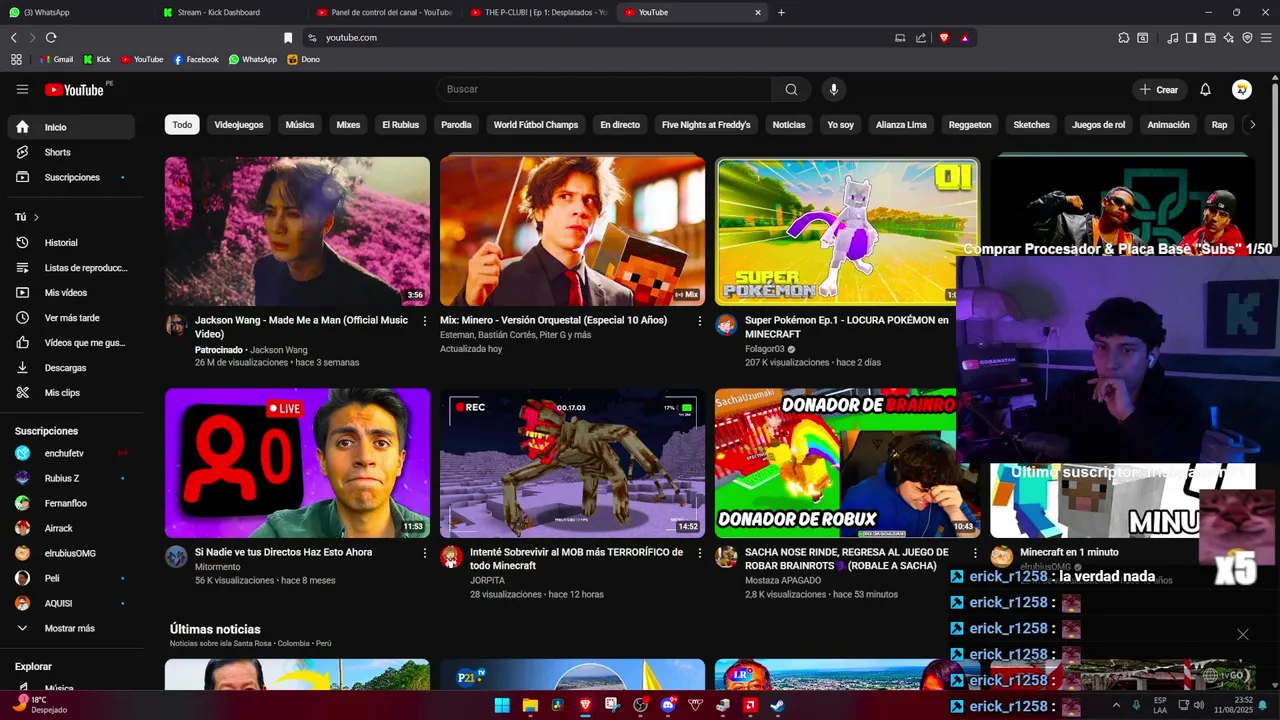Expand the Tú section chevron

36,217
